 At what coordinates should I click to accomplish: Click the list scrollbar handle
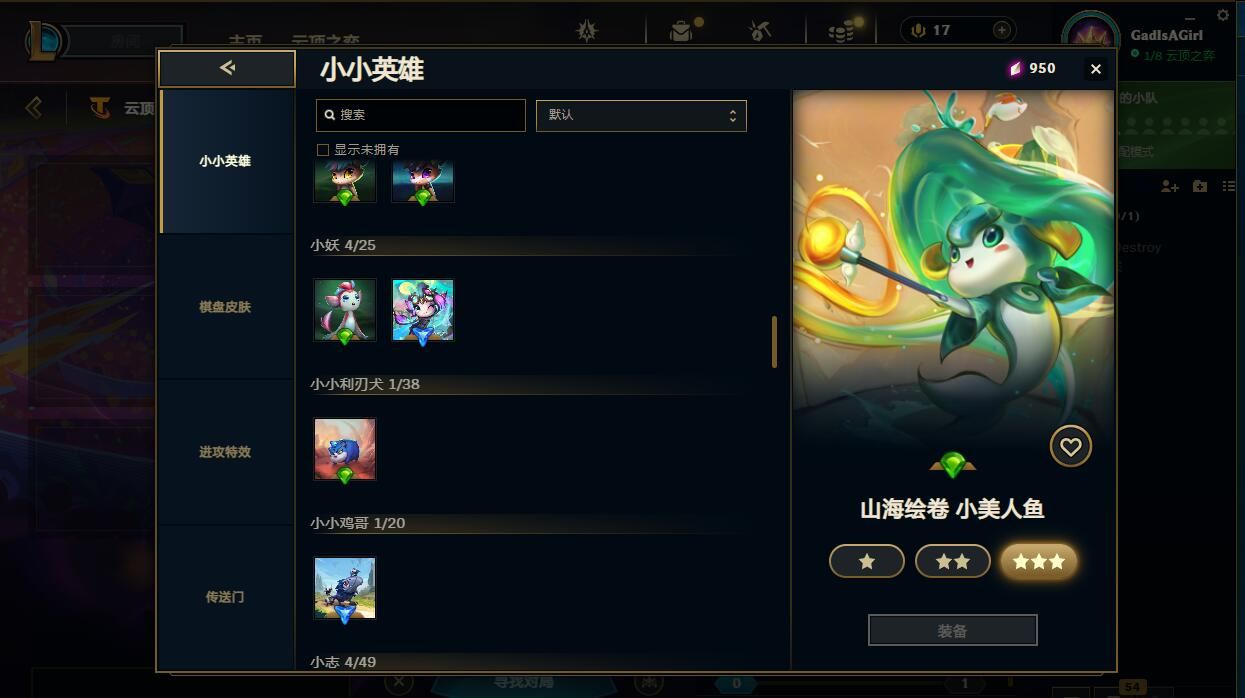(x=774, y=342)
